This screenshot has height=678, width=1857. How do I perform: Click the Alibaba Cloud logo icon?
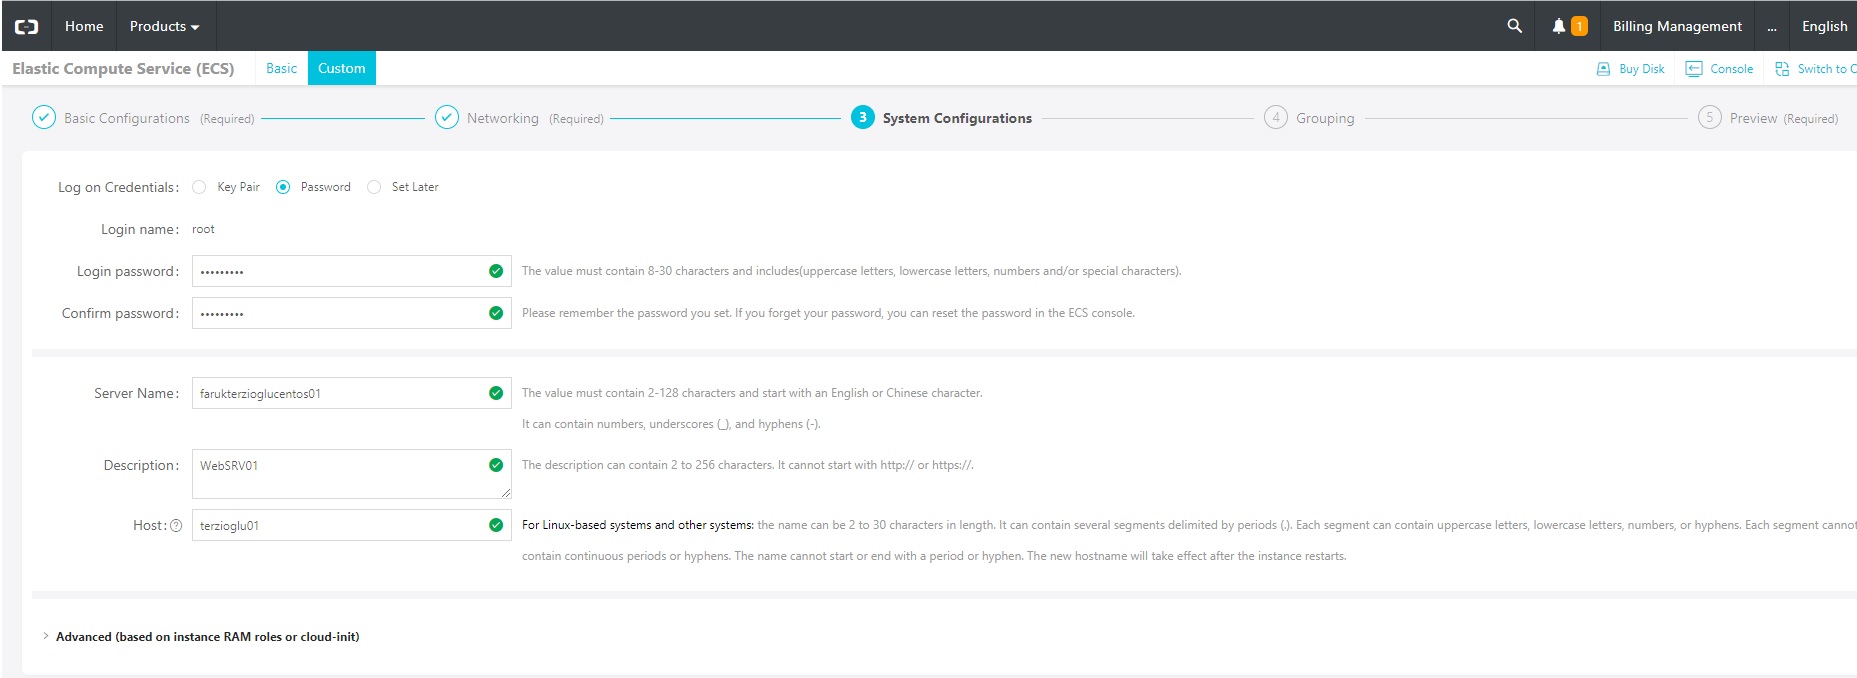[27, 27]
